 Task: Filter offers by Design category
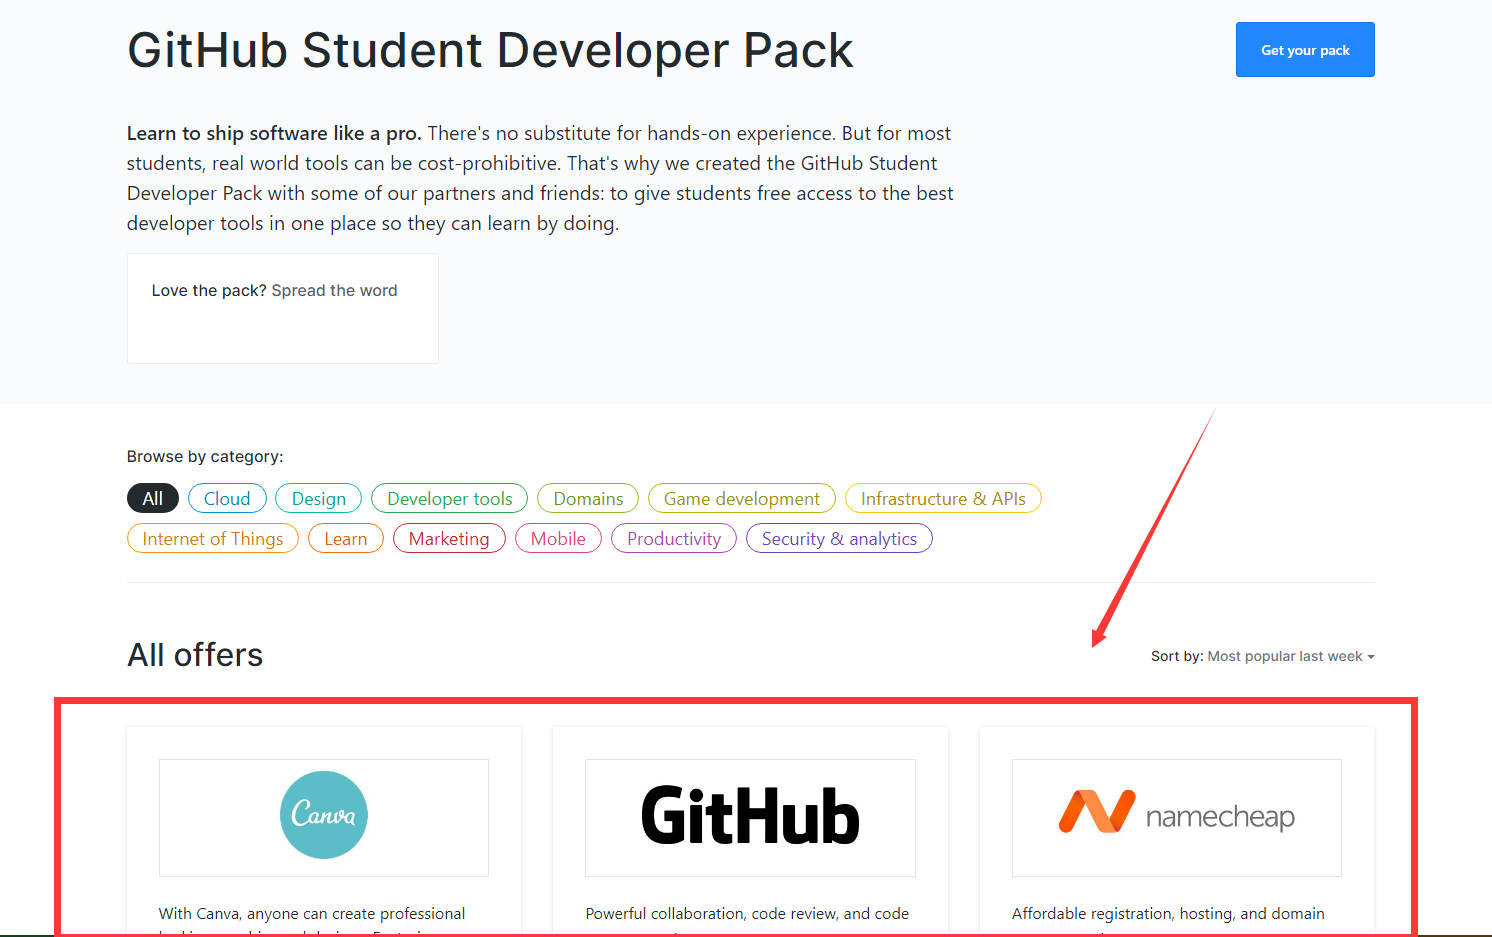(x=319, y=499)
